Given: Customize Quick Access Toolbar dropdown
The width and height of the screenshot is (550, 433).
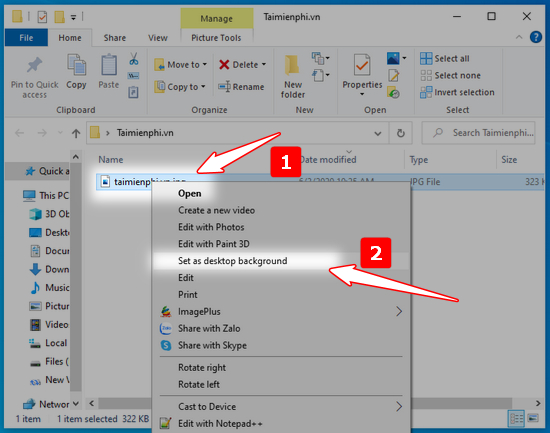Looking at the screenshot, I should 73,17.
